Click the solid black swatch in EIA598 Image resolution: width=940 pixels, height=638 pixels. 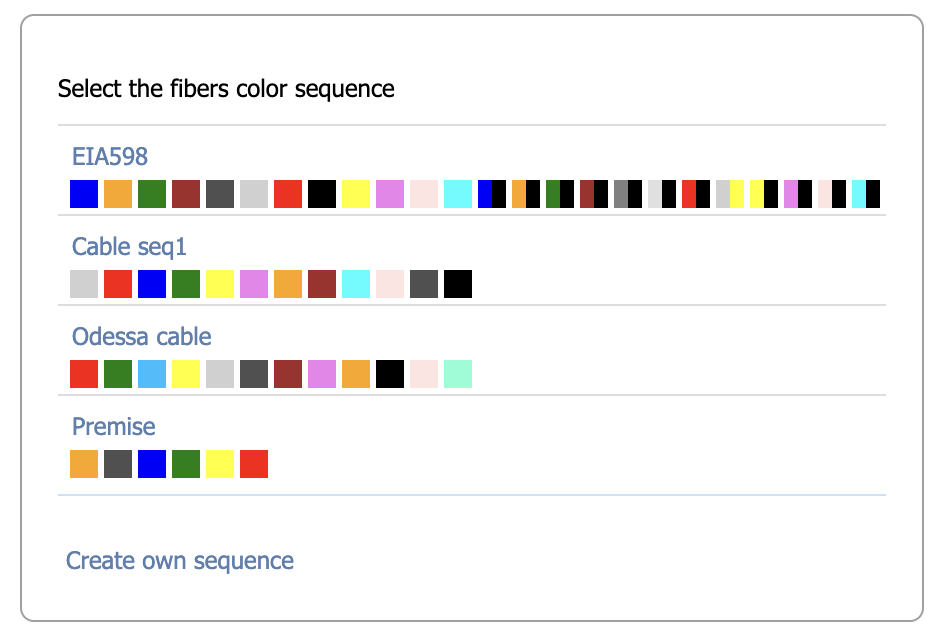(x=322, y=194)
